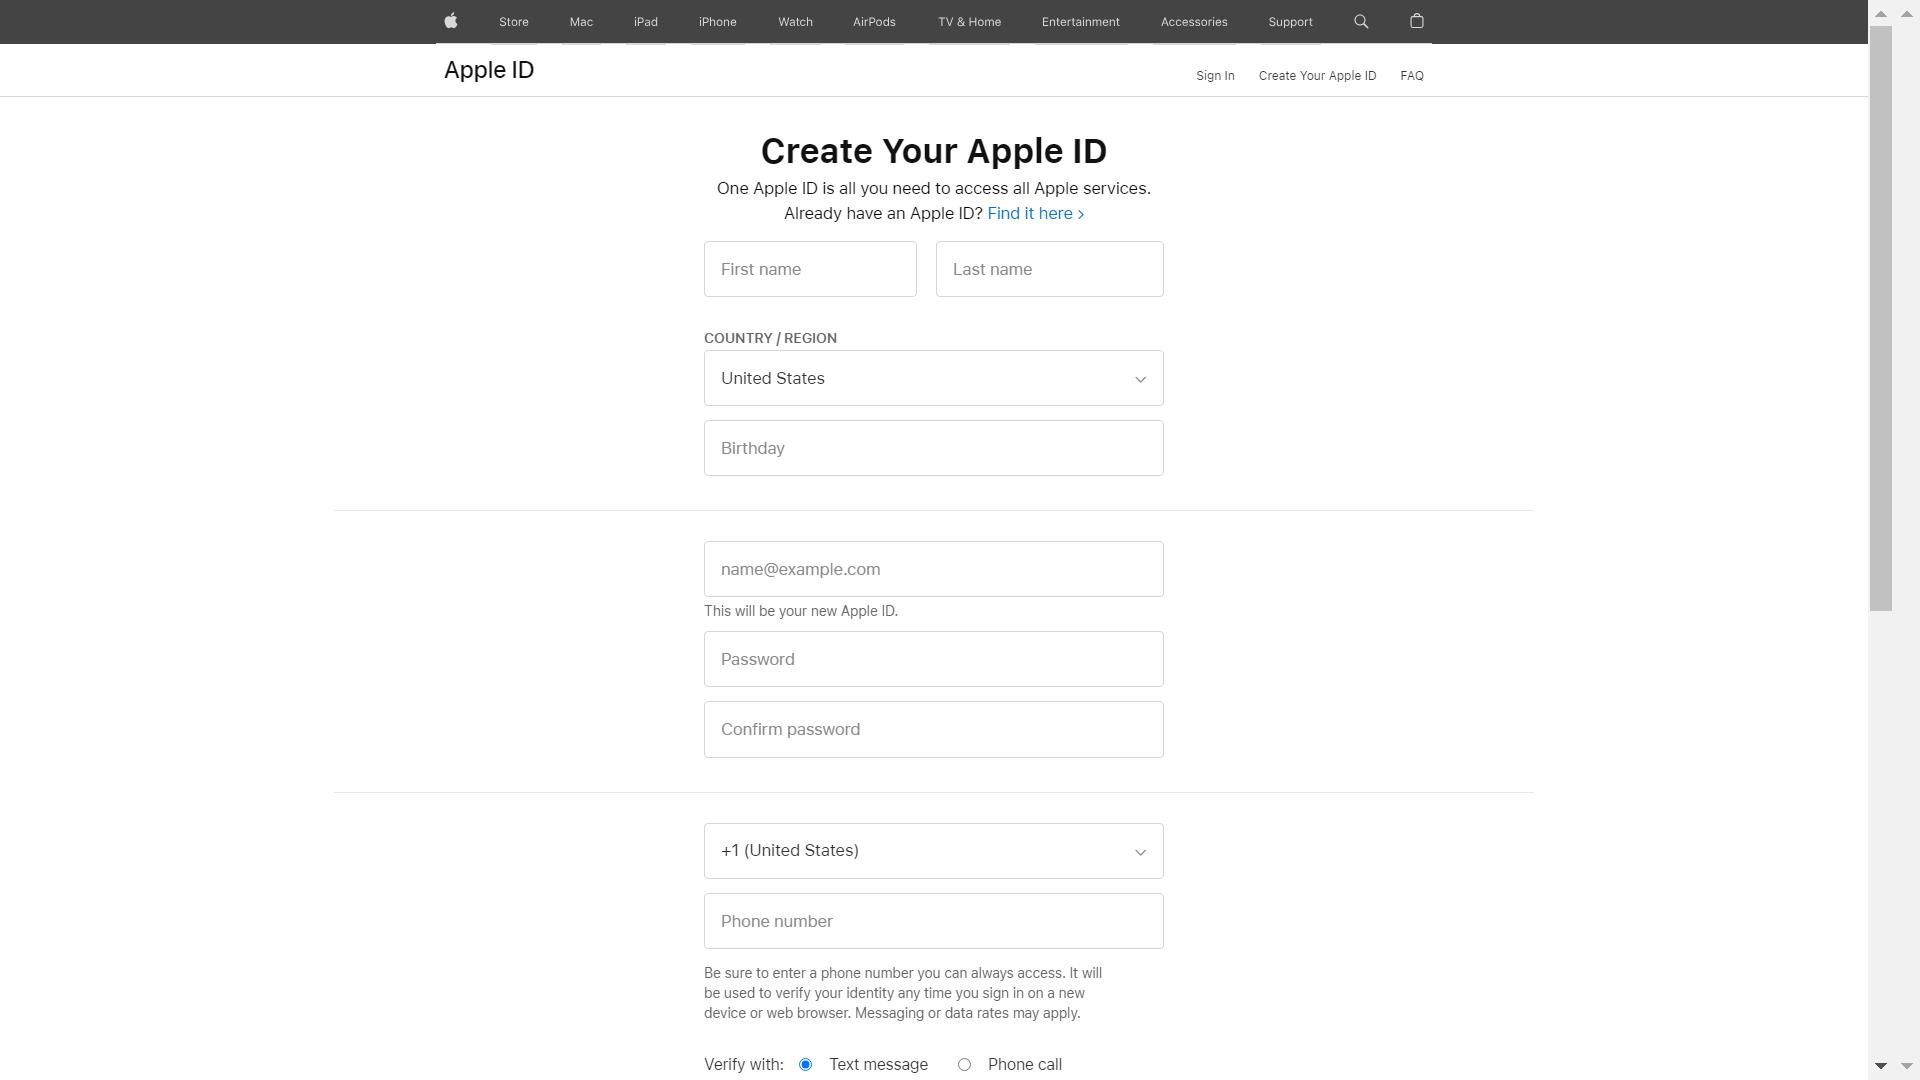Focus the First name field

tap(810, 269)
